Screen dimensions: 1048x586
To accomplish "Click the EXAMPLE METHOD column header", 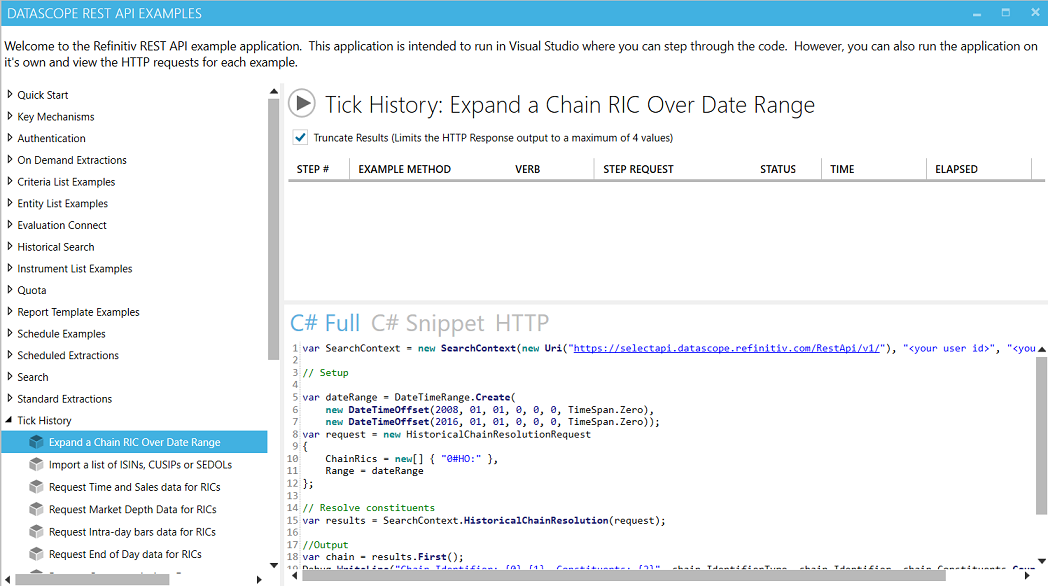I will point(404,169).
